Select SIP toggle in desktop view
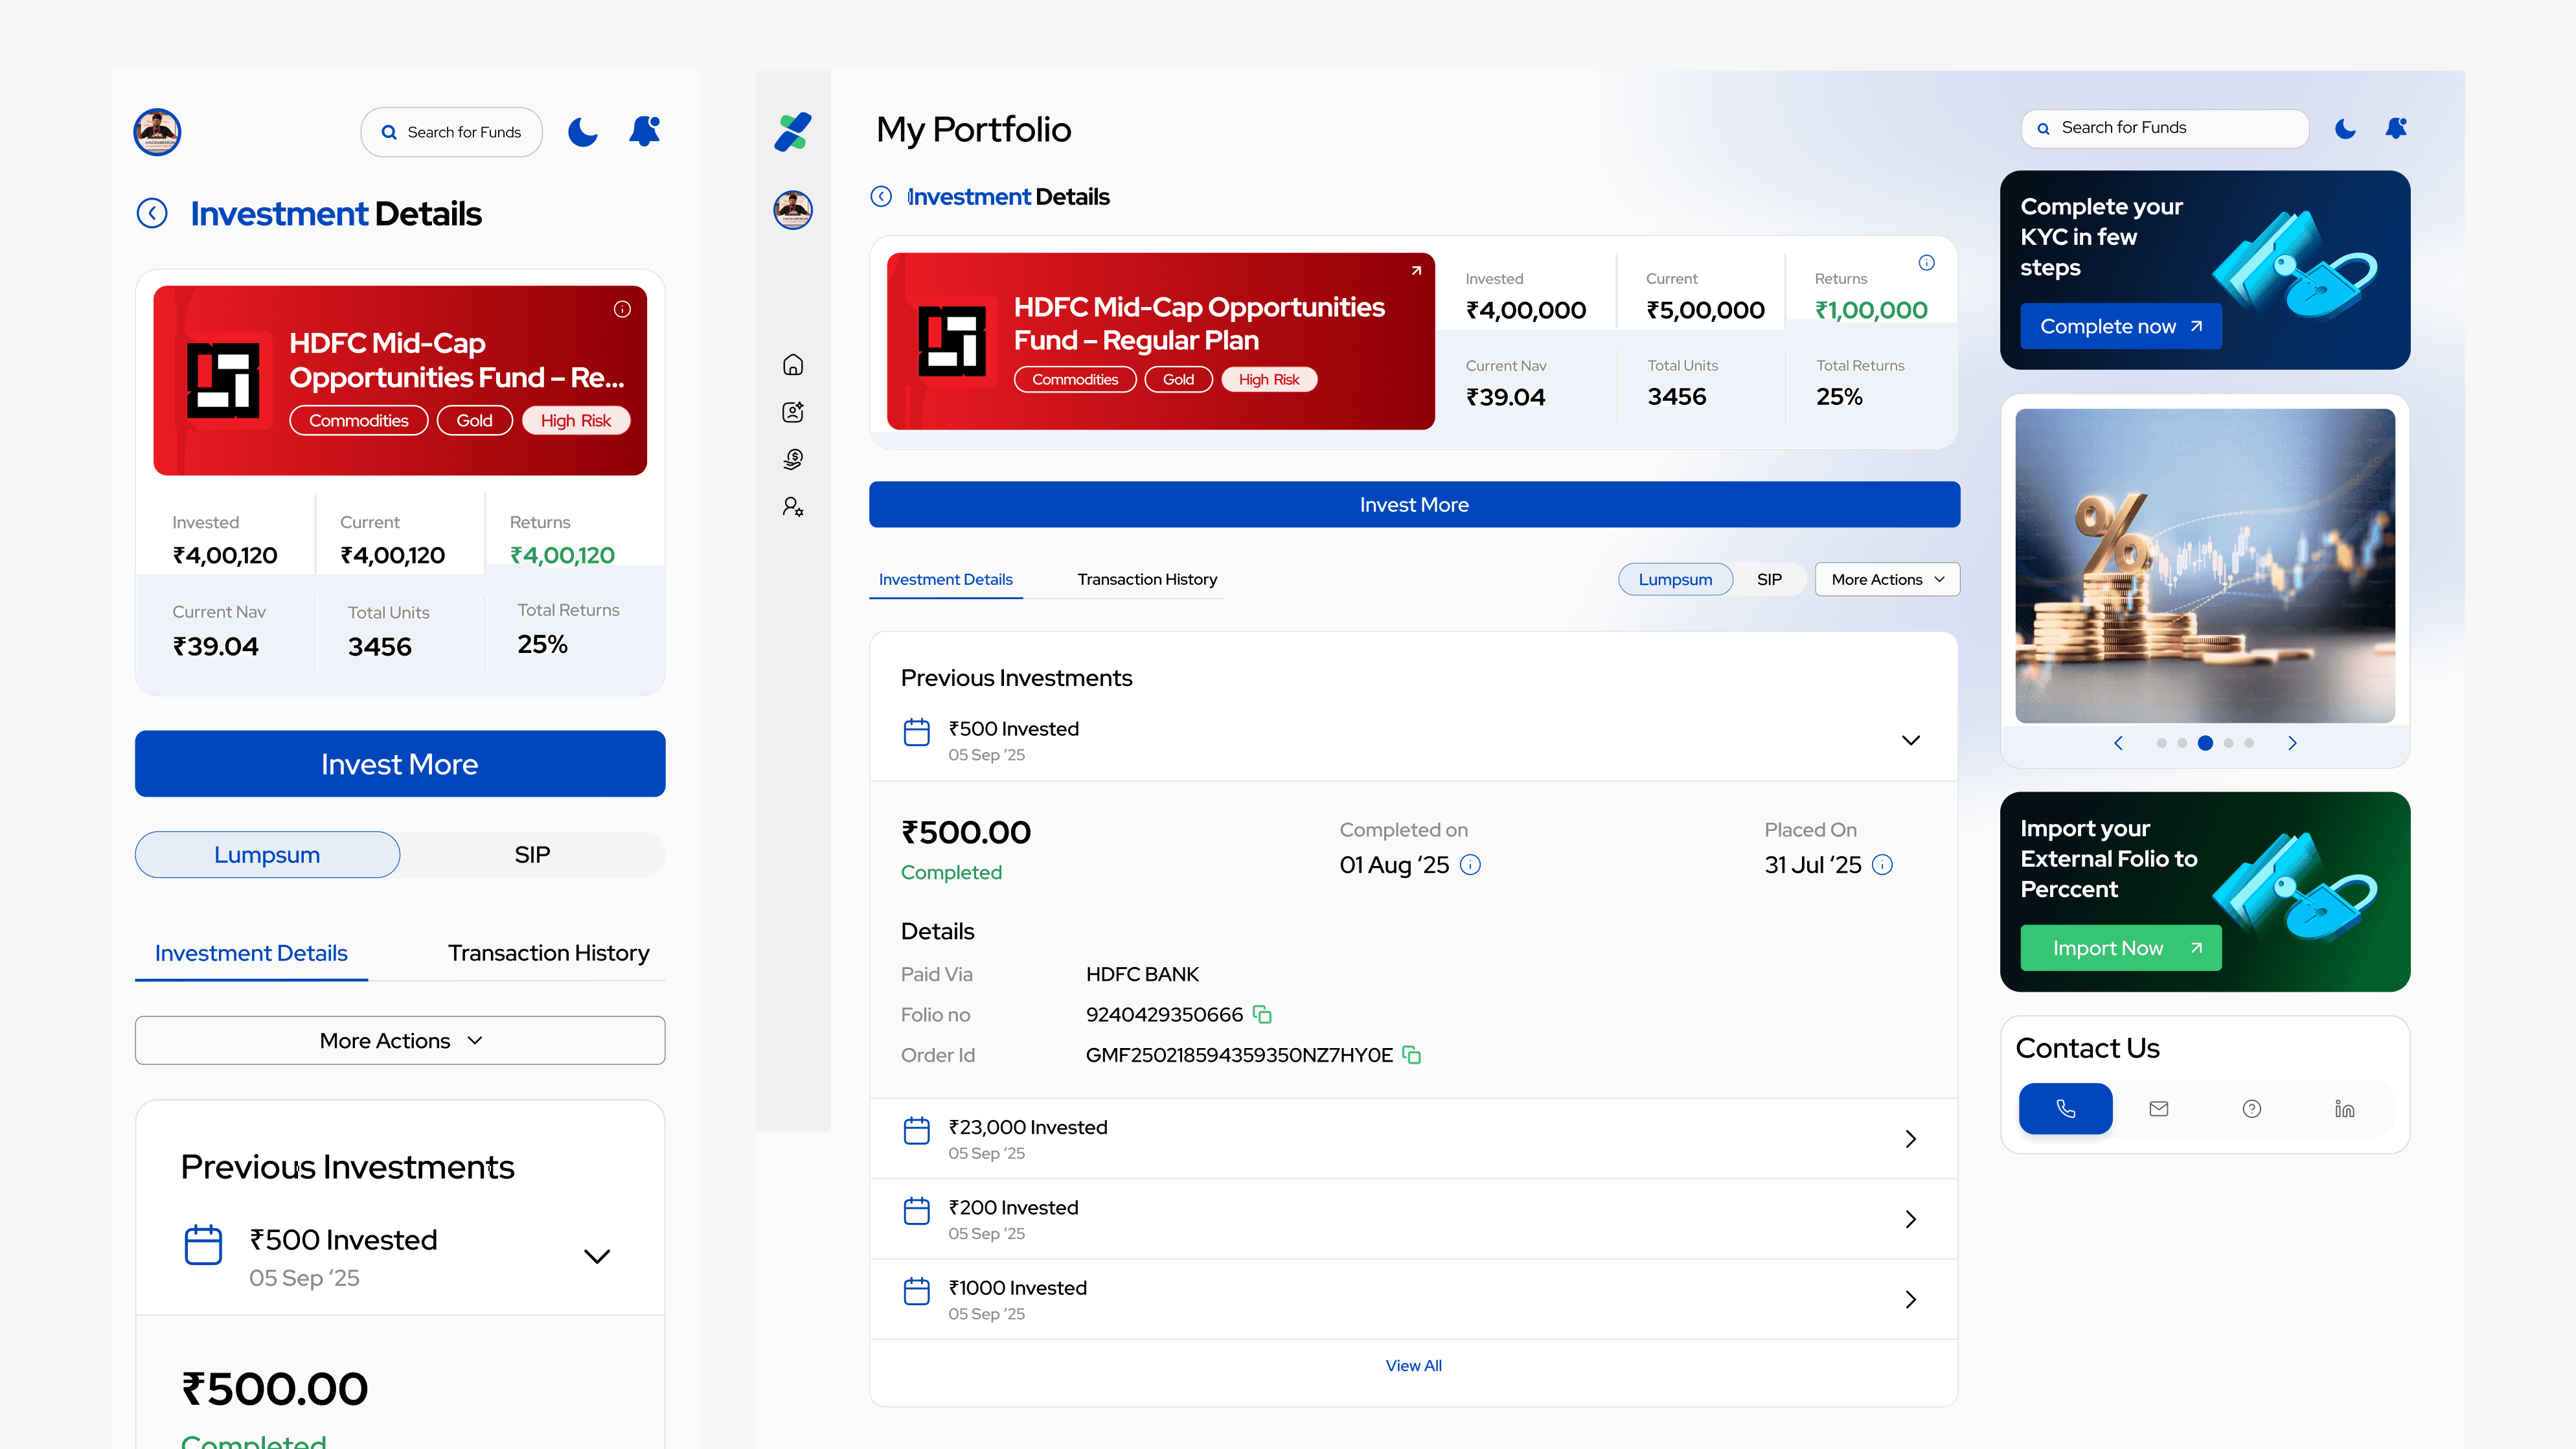2576x1449 pixels. tap(1769, 579)
